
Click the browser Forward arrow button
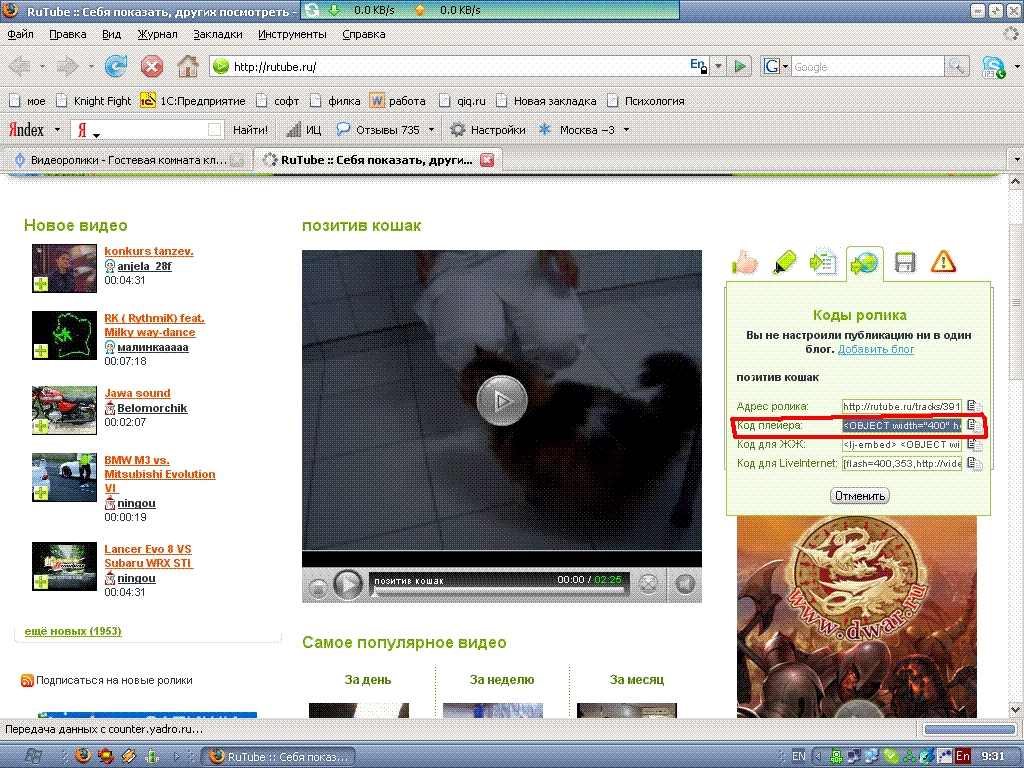67,66
